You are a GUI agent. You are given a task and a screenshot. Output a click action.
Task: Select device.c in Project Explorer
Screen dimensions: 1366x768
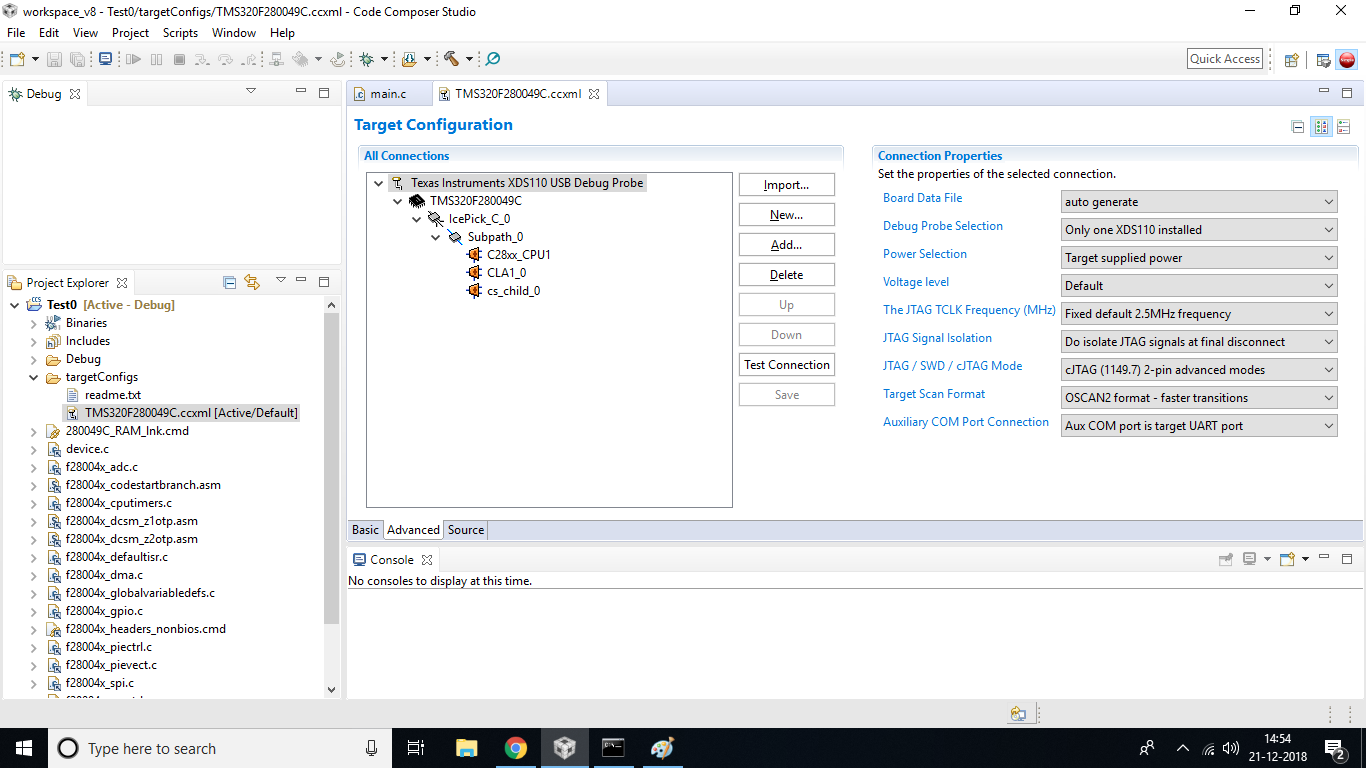[x=87, y=449]
